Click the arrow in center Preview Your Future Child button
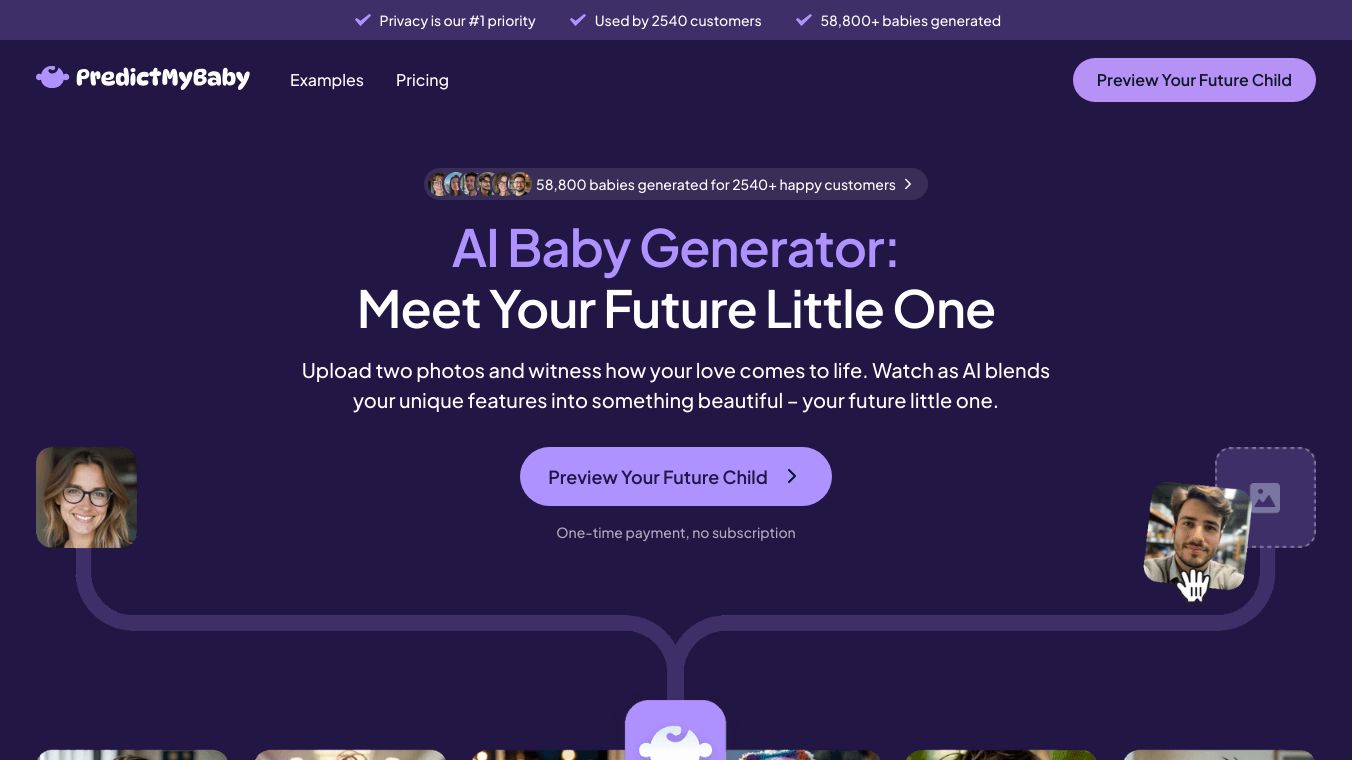Image resolution: width=1352 pixels, height=760 pixels. point(792,476)
